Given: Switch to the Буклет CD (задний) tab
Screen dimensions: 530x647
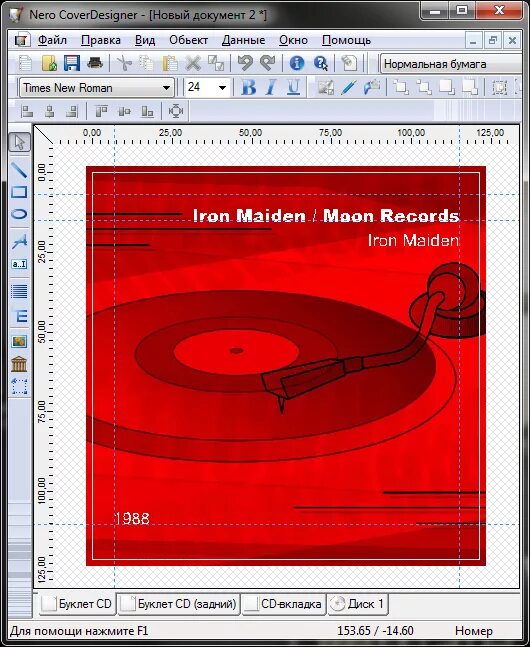Looking at the screenshot, I should coord(179,604).
